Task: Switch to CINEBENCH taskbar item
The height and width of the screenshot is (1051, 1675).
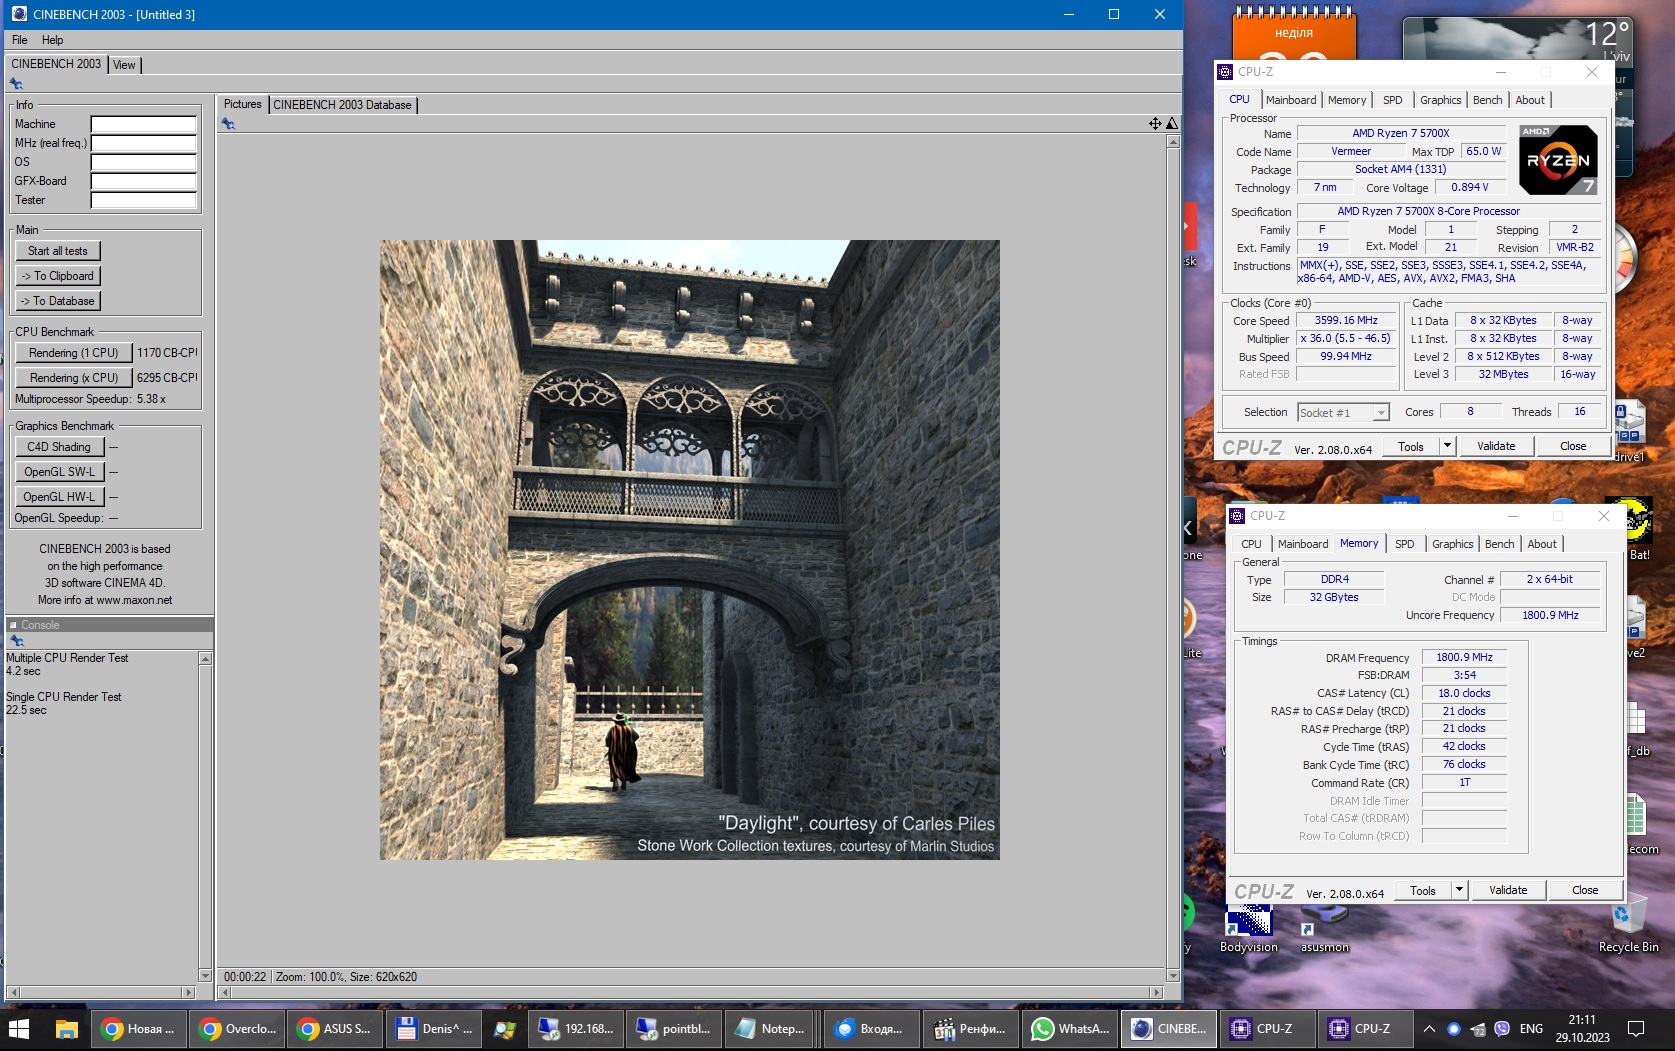Action: click(1168, 1028)
